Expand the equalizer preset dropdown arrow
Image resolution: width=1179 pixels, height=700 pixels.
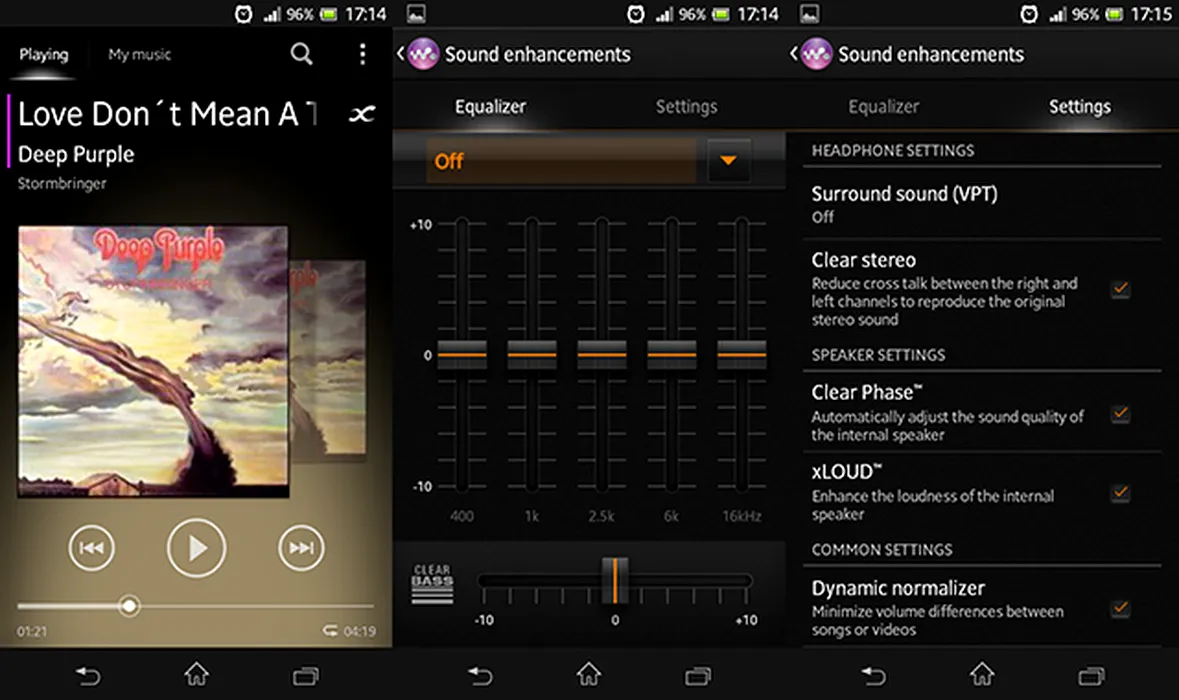click(728, 161)
